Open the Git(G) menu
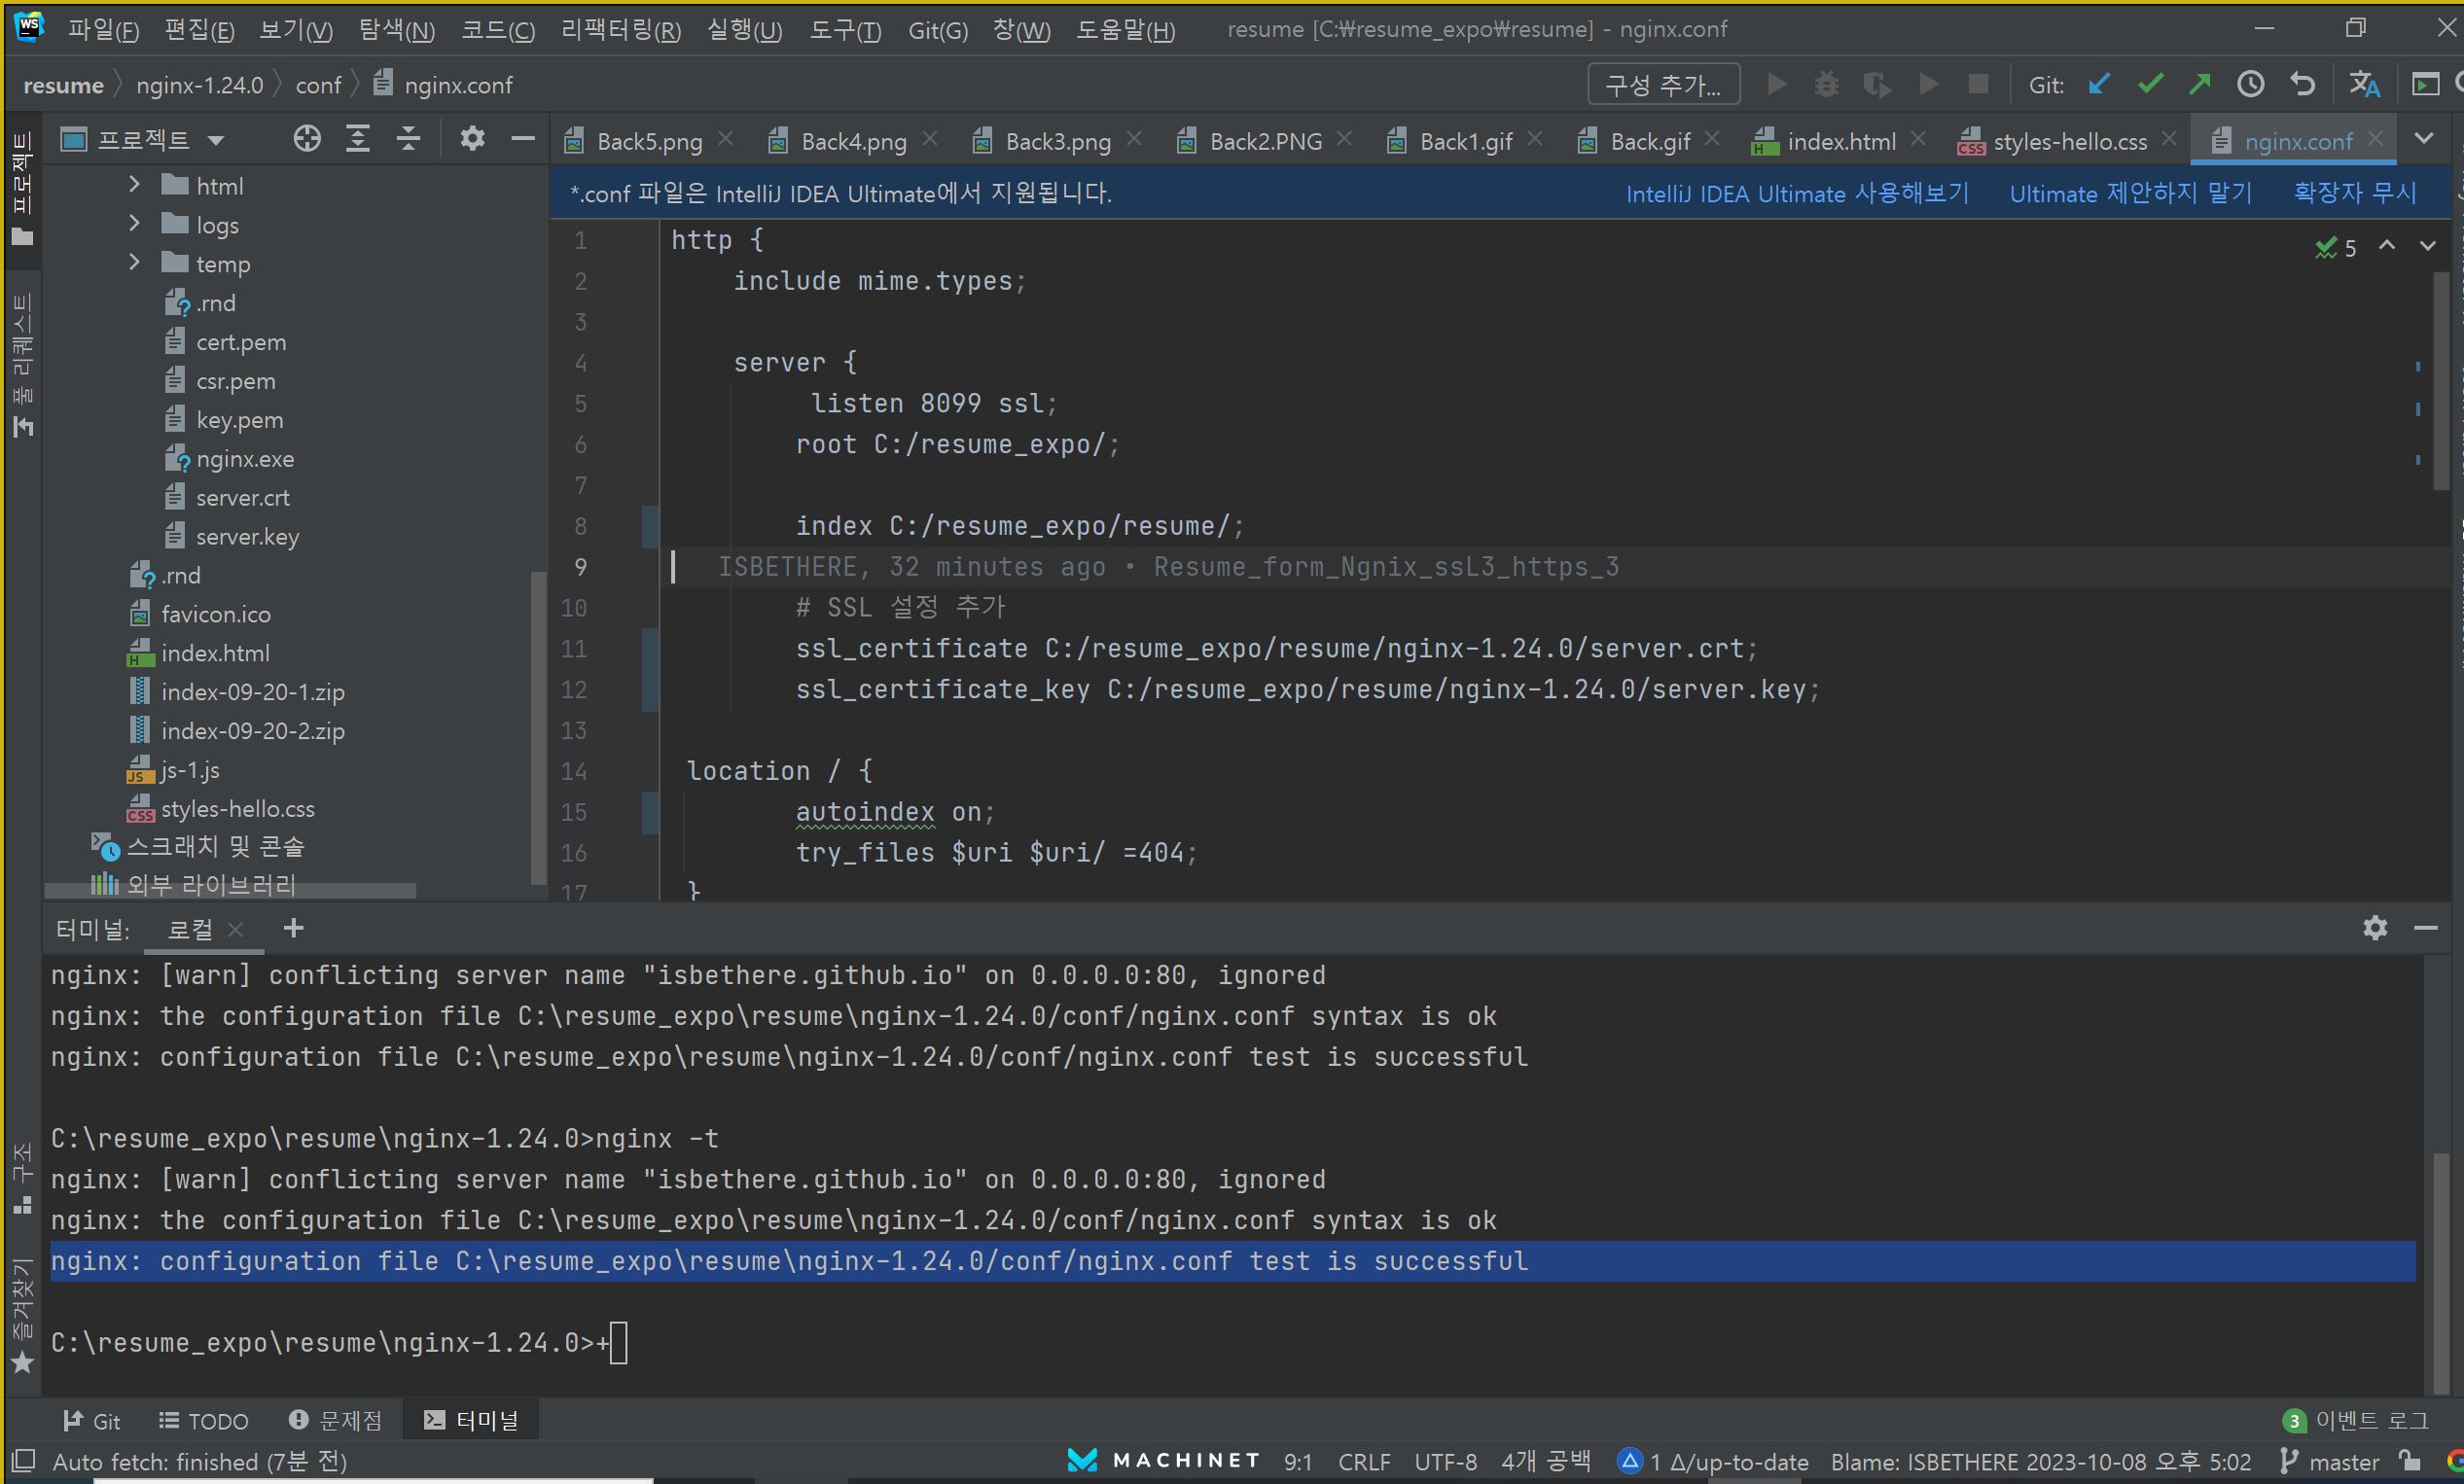 click(x=937, y=30)
